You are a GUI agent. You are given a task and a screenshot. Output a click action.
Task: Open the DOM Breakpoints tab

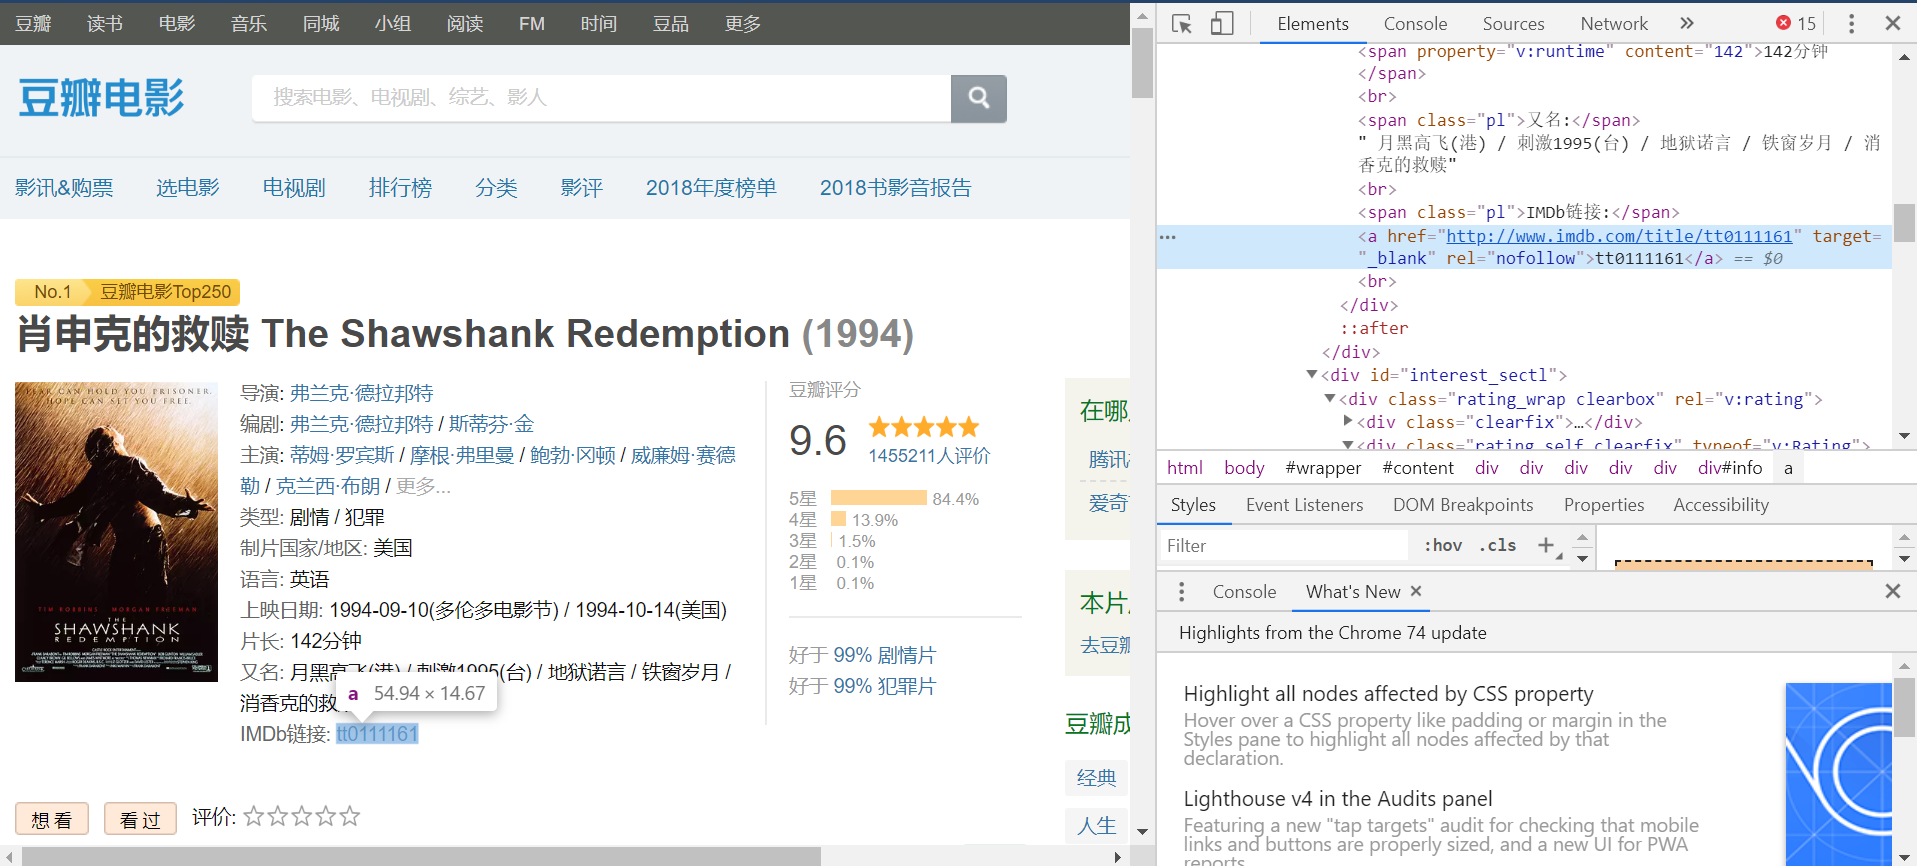[x=1463, y=505]
